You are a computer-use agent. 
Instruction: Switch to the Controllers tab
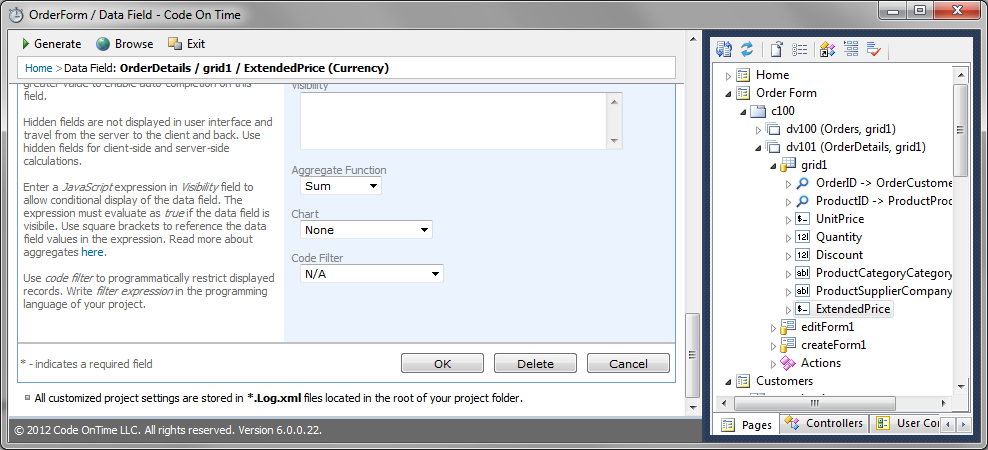825,424
